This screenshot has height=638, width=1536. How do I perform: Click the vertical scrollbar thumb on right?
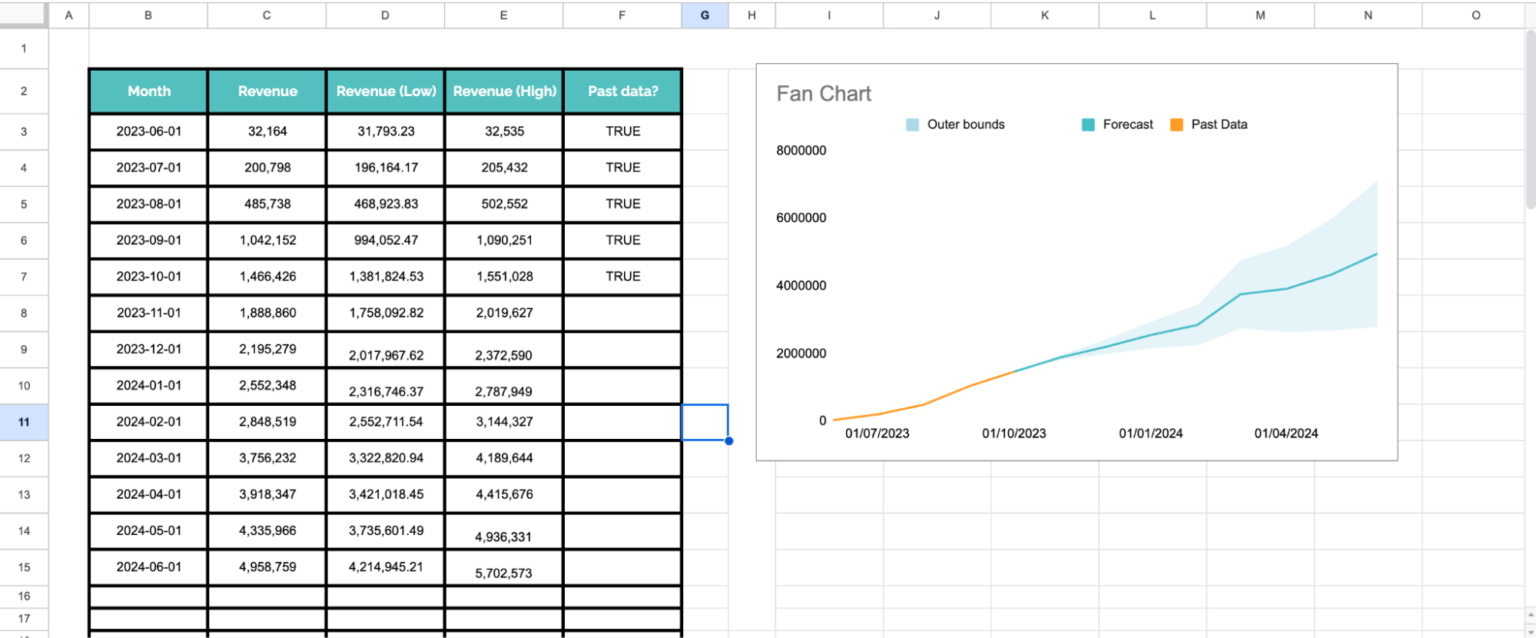coord(1530,120)
